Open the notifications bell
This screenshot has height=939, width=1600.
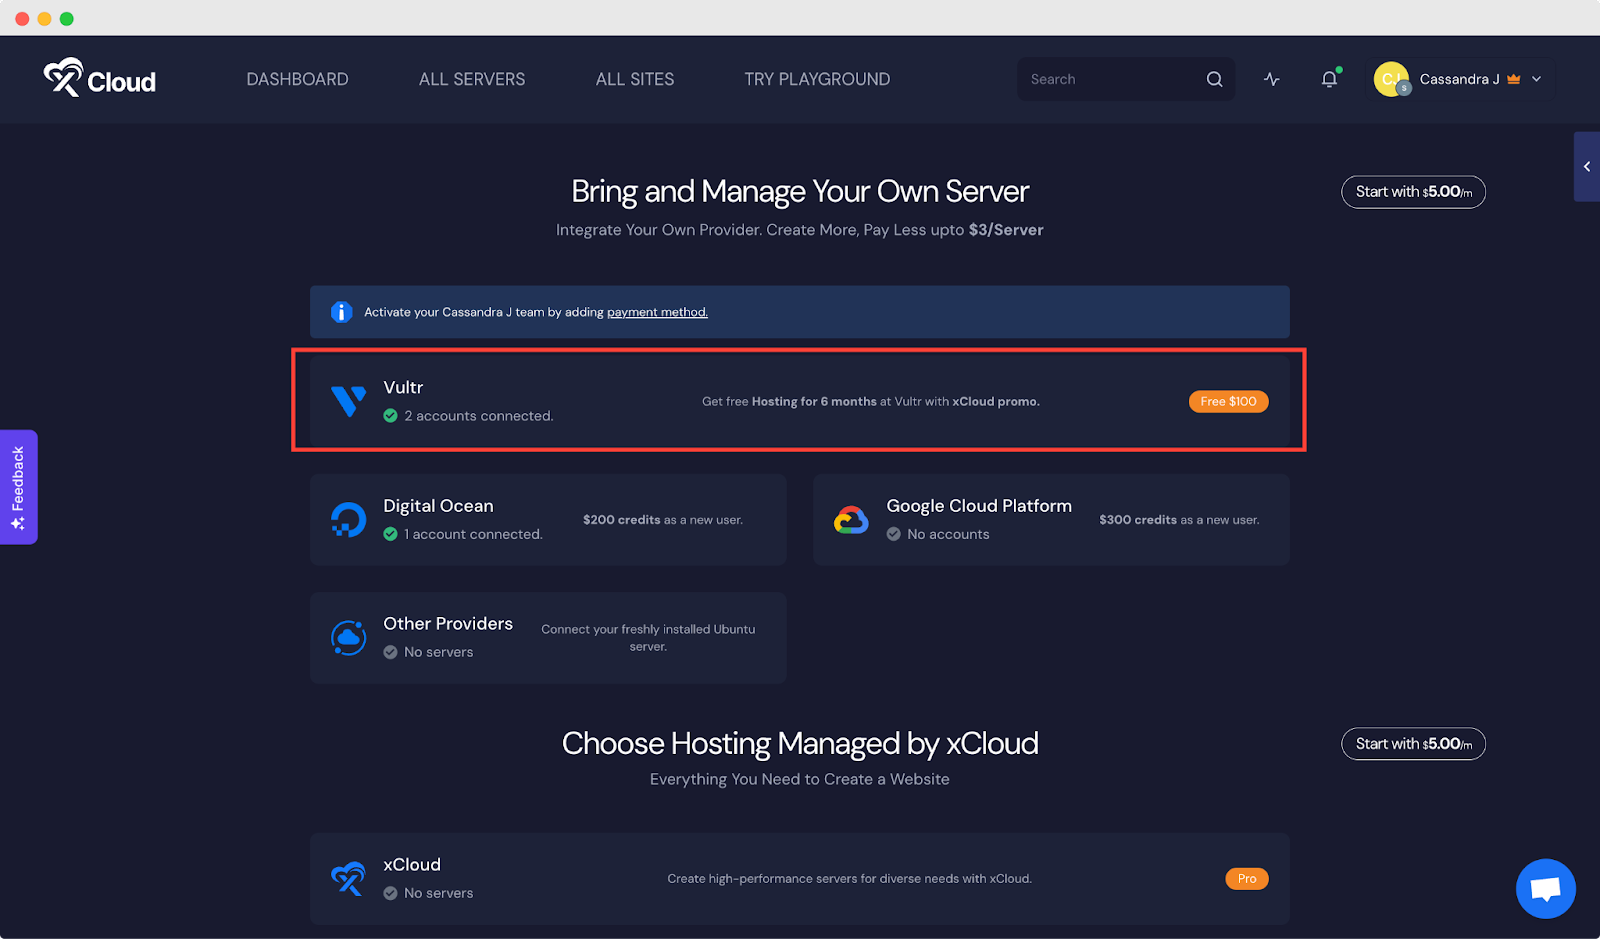tap(1329, 79)
